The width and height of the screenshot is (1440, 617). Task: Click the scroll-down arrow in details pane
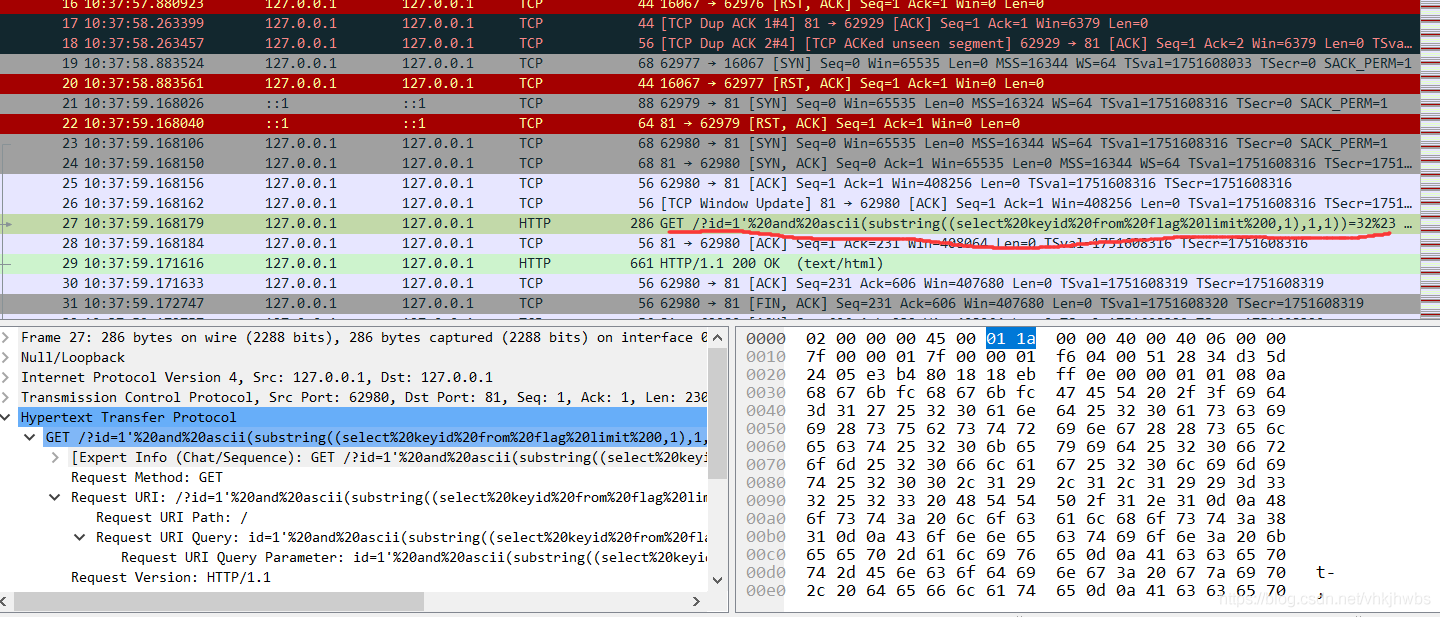tap(717, 580)
